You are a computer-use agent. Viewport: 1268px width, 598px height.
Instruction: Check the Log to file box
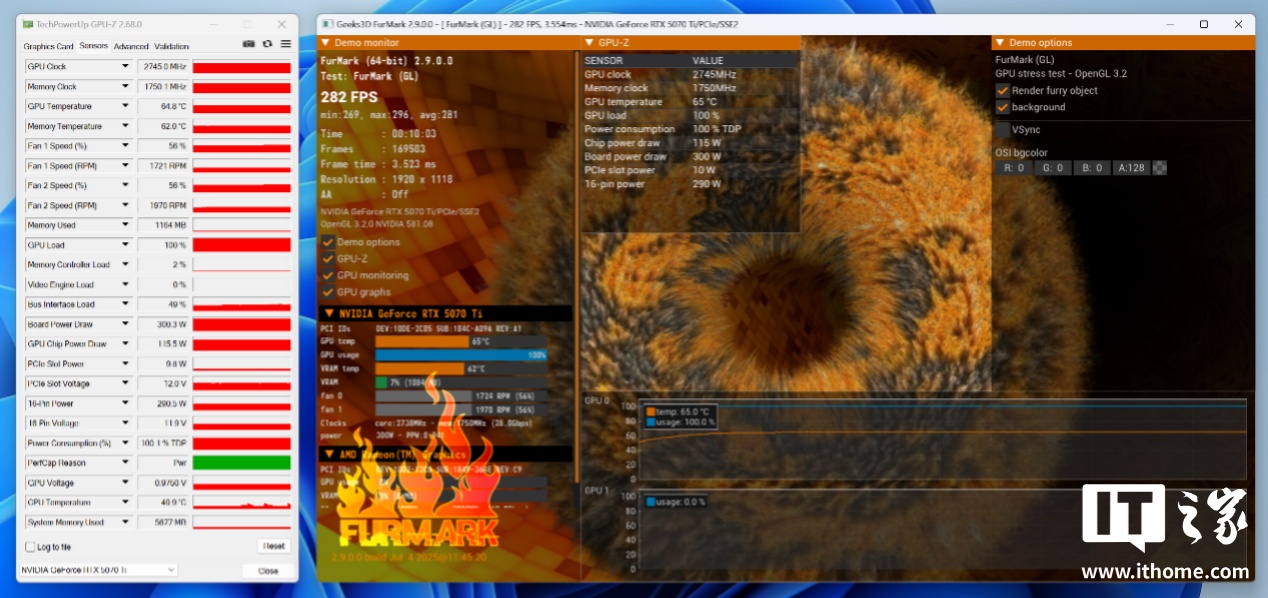coord(29,547)
